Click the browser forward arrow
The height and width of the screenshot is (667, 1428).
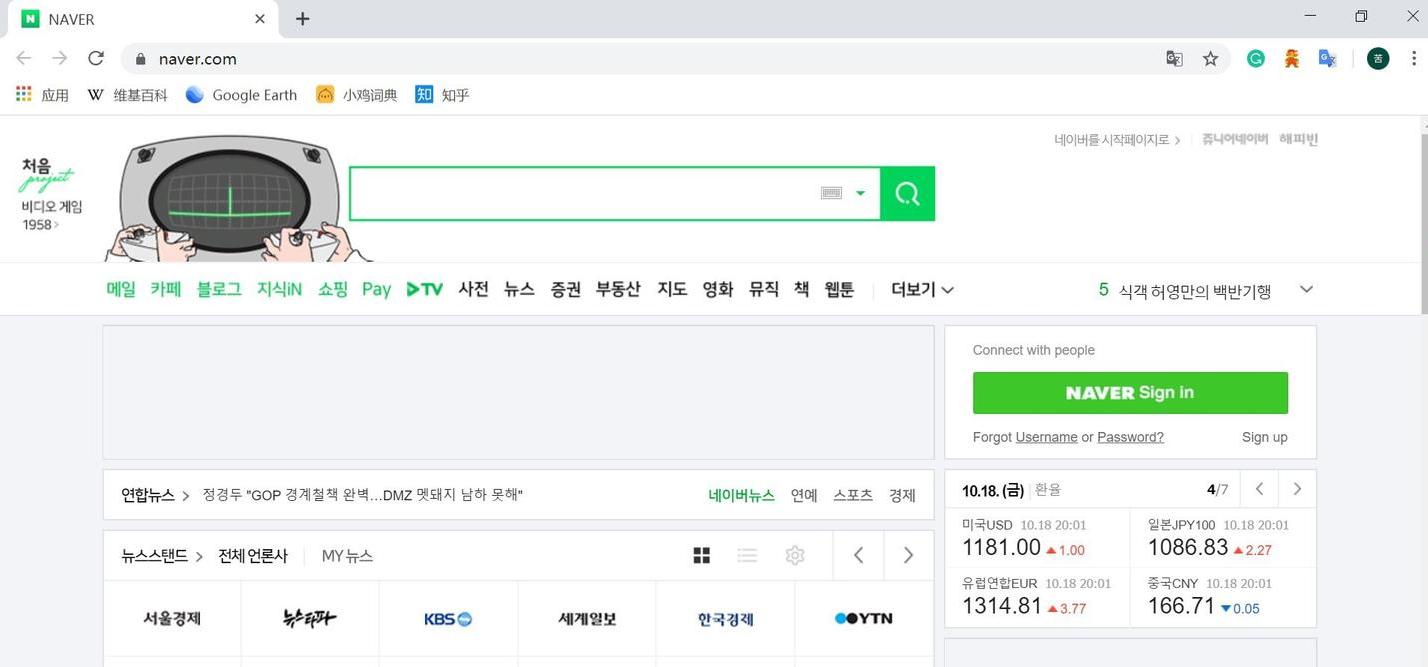pyautogui.click(x=60, y=58)
